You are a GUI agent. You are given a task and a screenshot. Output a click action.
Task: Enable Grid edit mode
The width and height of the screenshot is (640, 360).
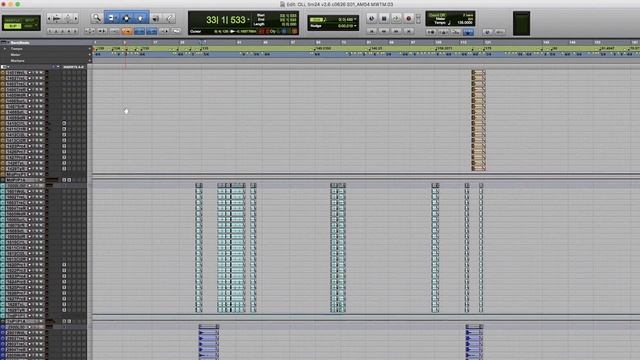(x=30, y=26)
